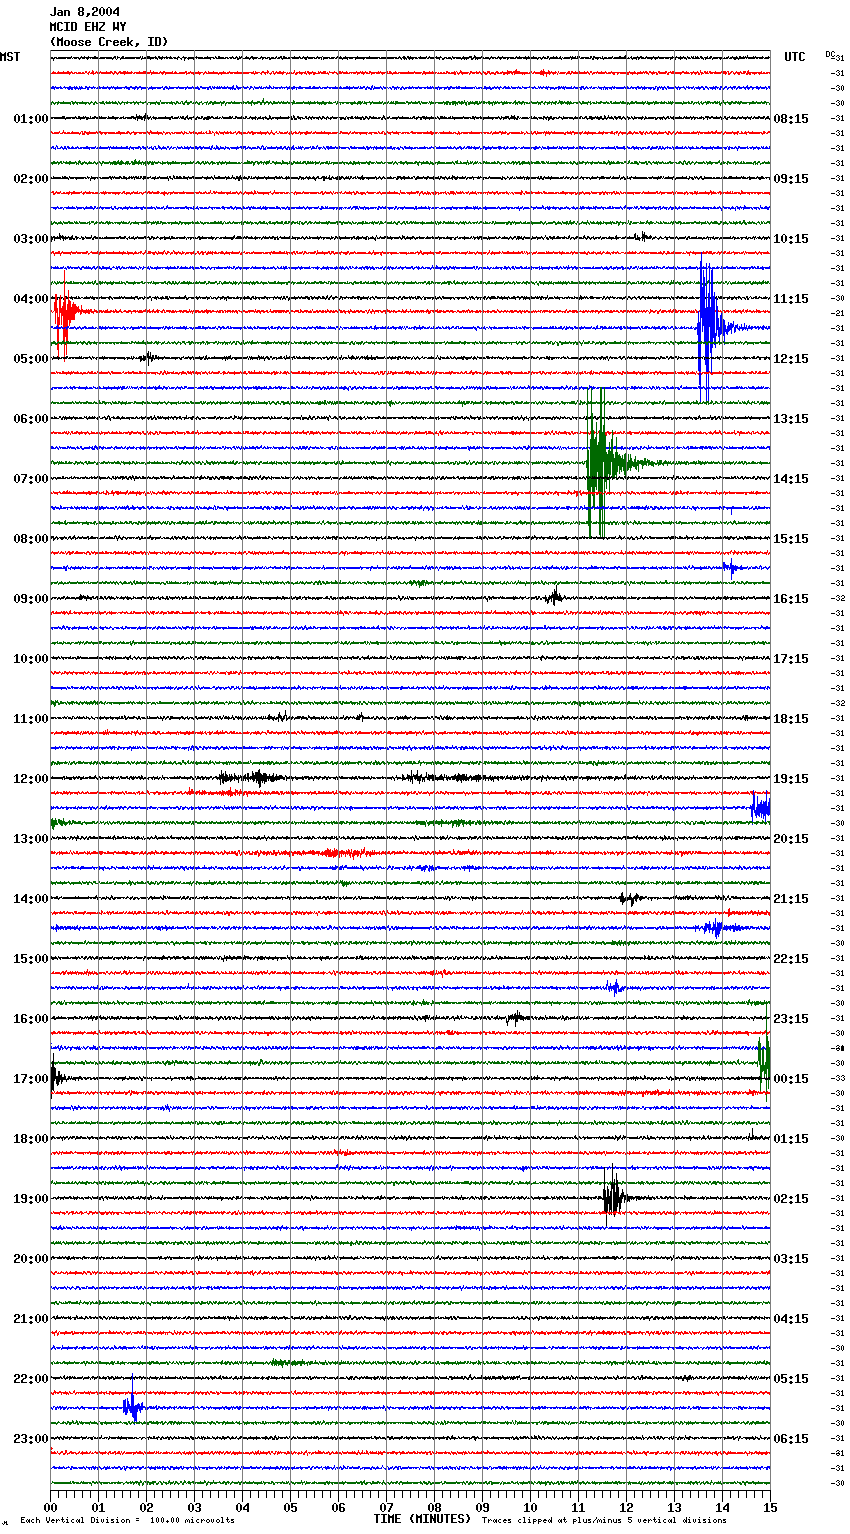The height and width of the screenshot is (1534, 850).
Task: Click minute tick label "15" on bottom axis
Action: (x=770, y=1507)
